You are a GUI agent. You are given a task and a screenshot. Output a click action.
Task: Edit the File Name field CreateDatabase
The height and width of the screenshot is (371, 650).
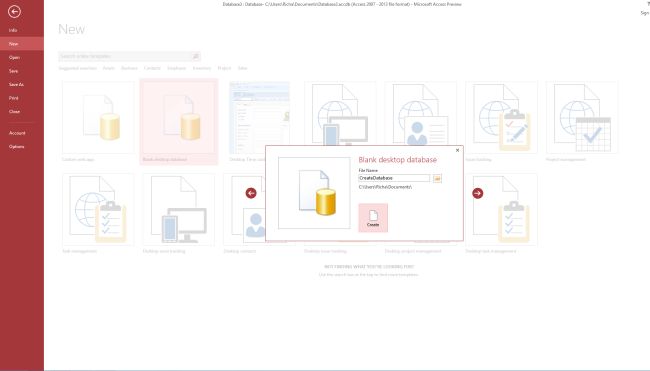(x=394, y=178)
